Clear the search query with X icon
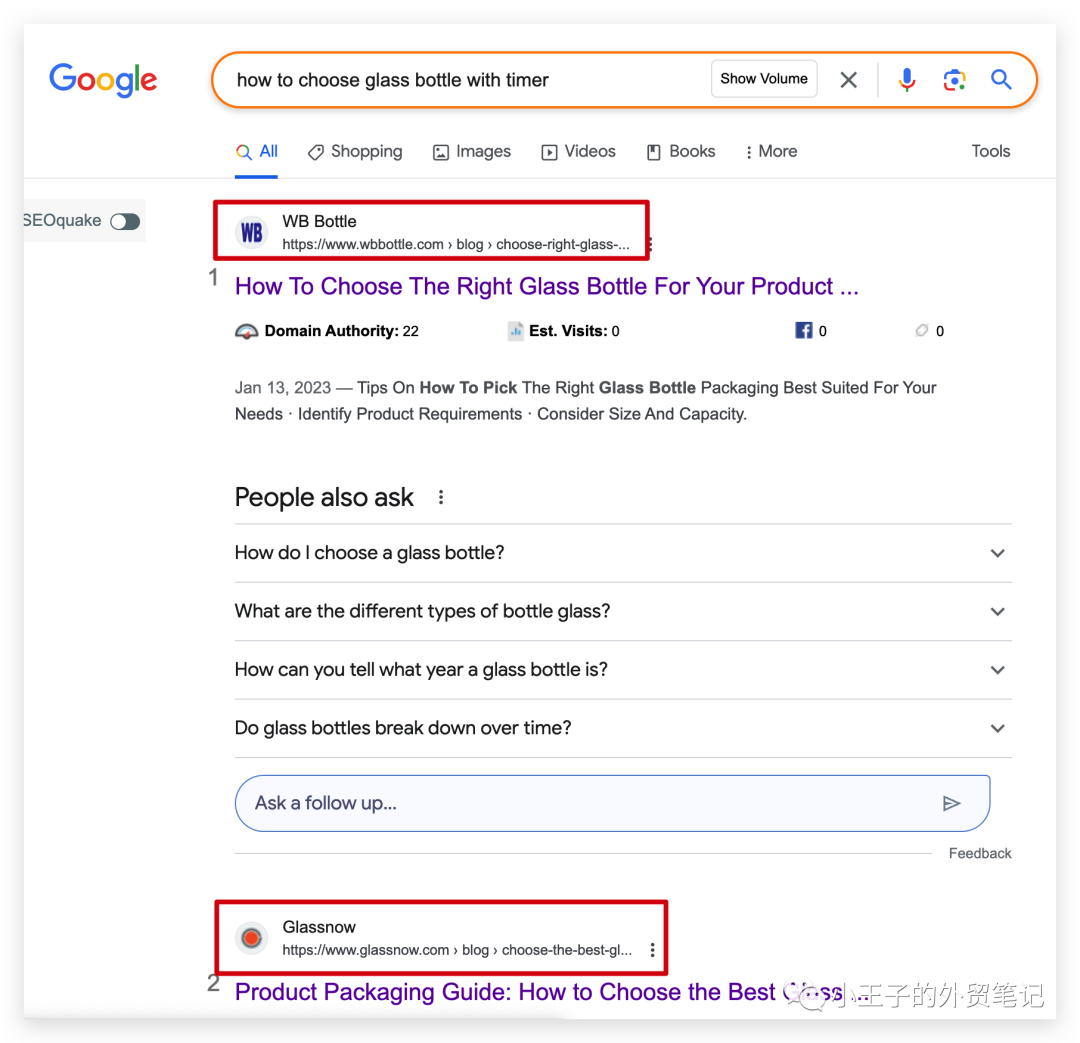Image resolution: width=1080 pixels, height=1043 pixels. (x=848, y=80)
